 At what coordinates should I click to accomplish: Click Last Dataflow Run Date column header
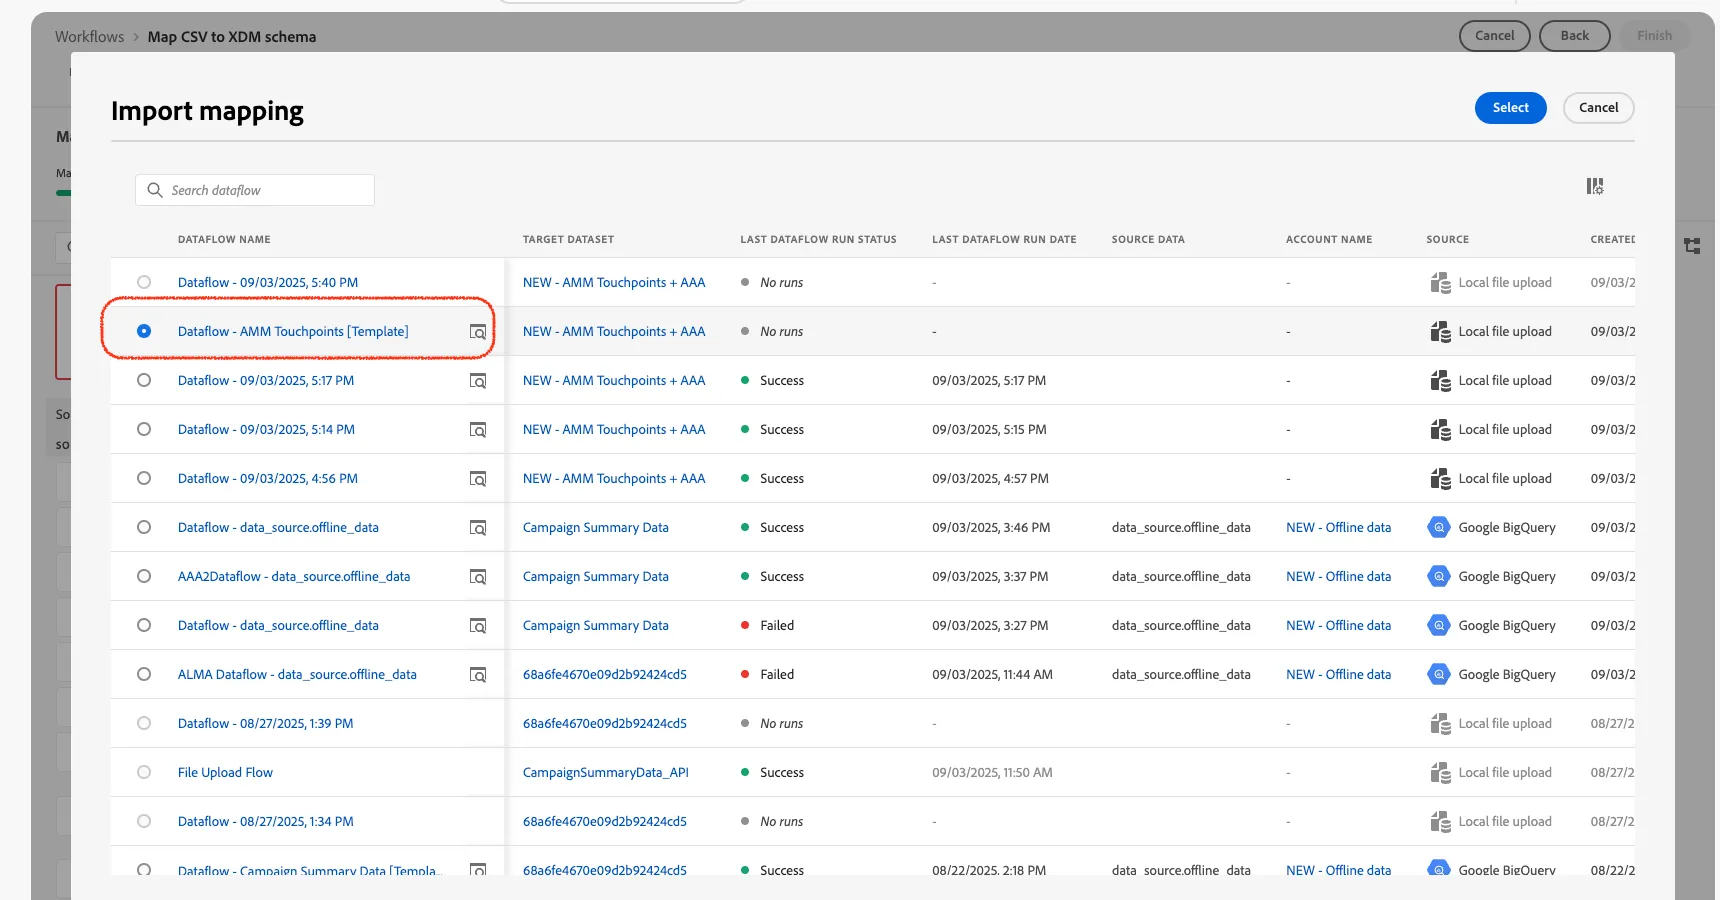point(1004,240)
